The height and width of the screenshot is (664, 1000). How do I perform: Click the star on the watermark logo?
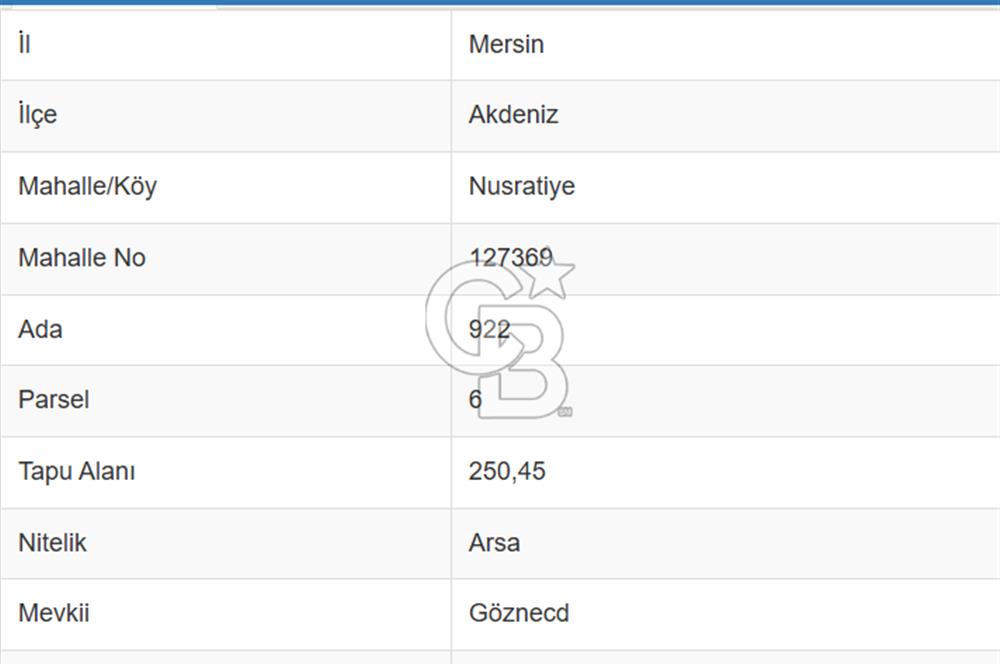(x=548, y=276)
